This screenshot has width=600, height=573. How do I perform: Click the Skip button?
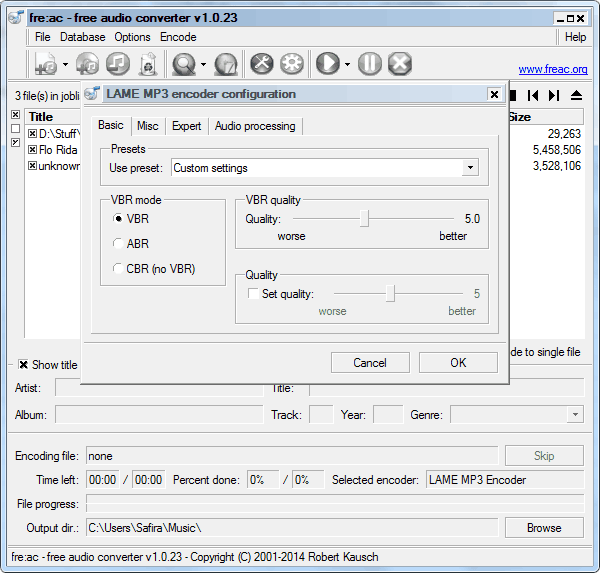coord(544,455)
